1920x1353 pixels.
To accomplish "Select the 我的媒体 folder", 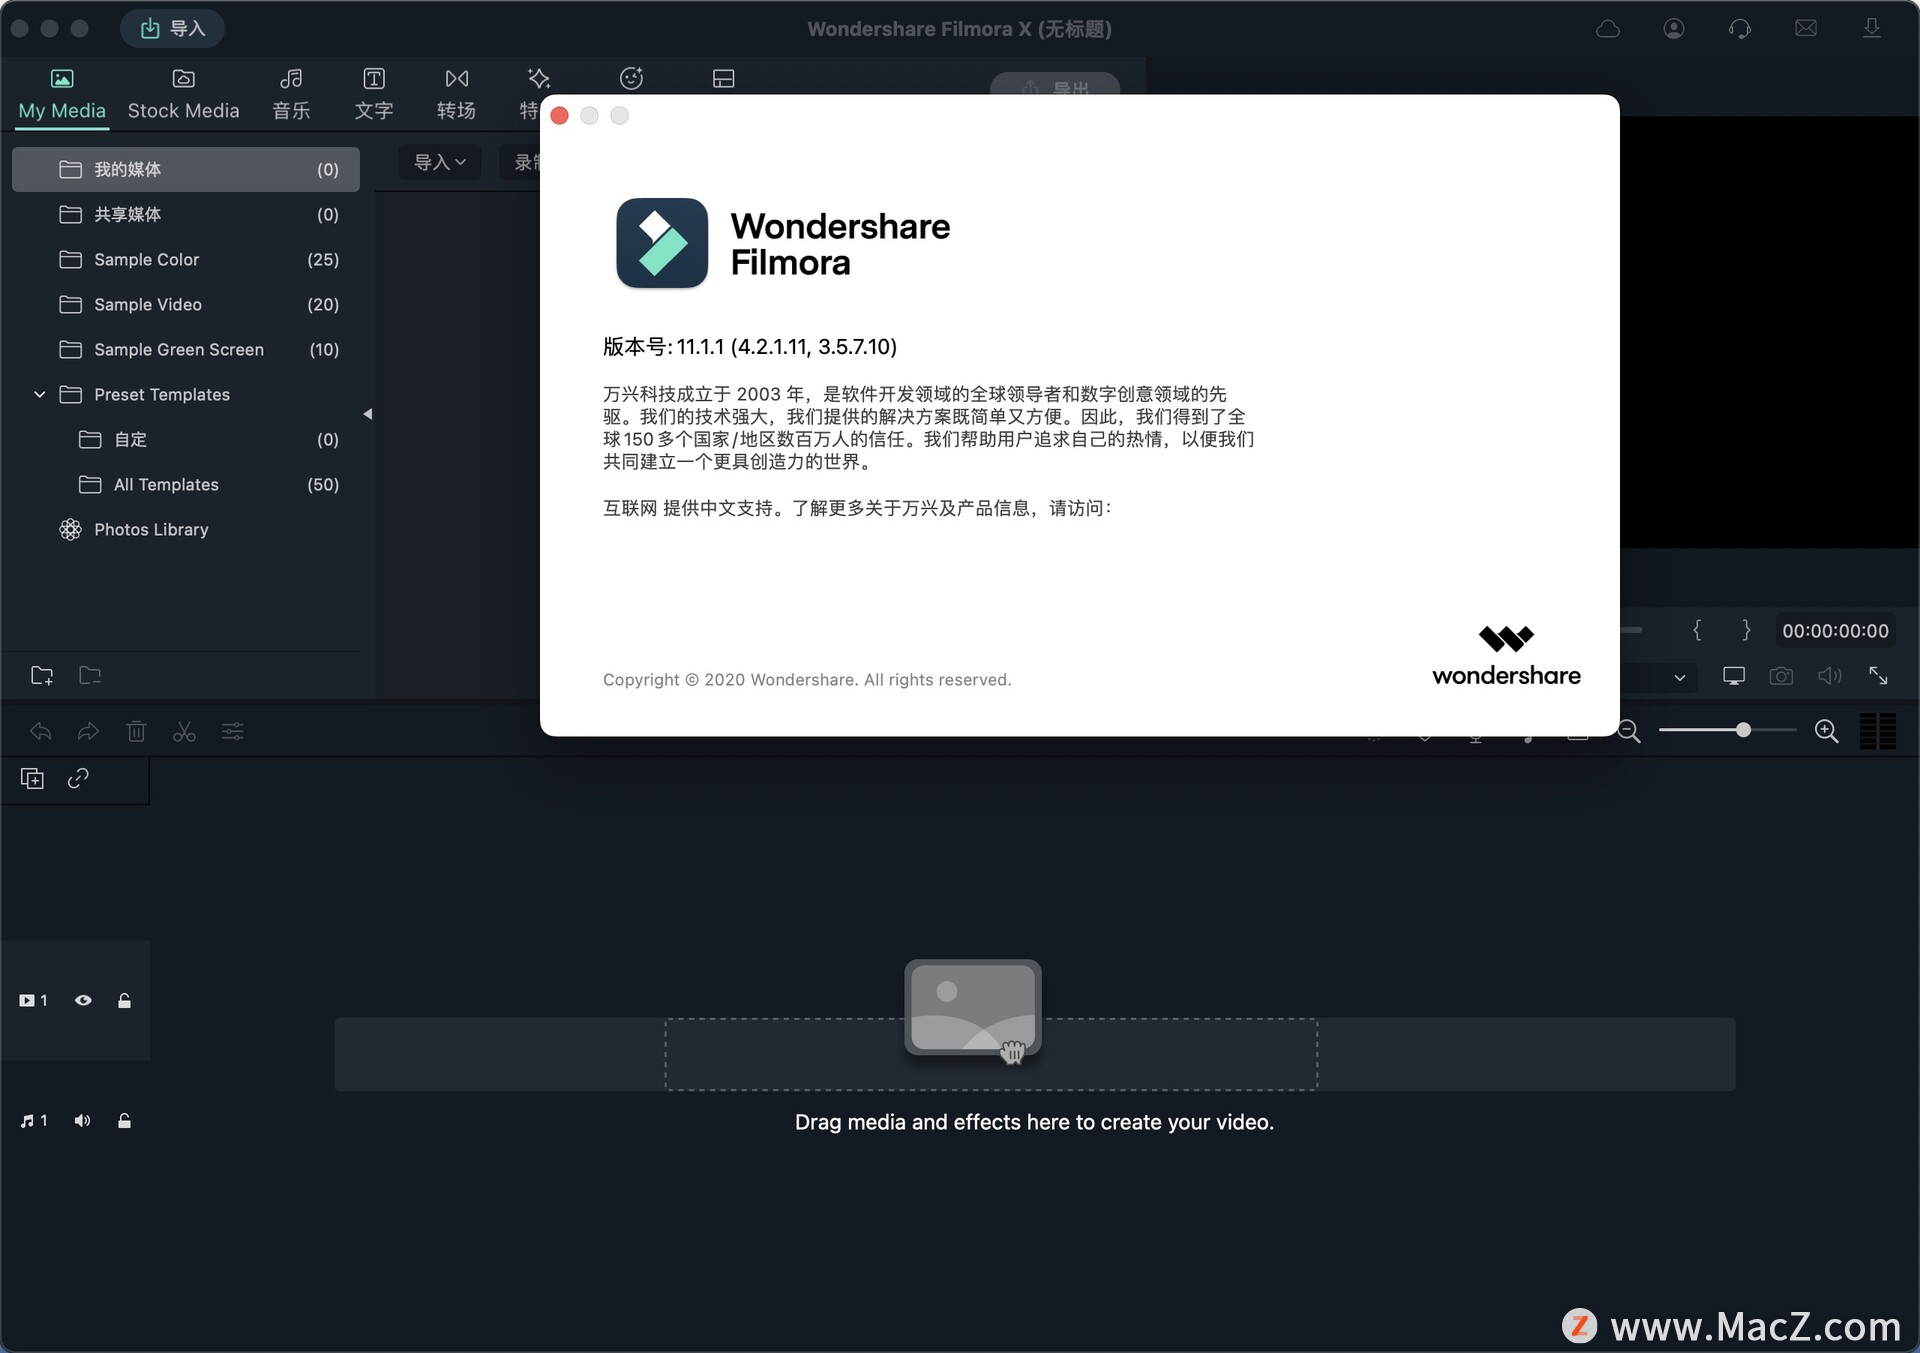I will point(186,169).
